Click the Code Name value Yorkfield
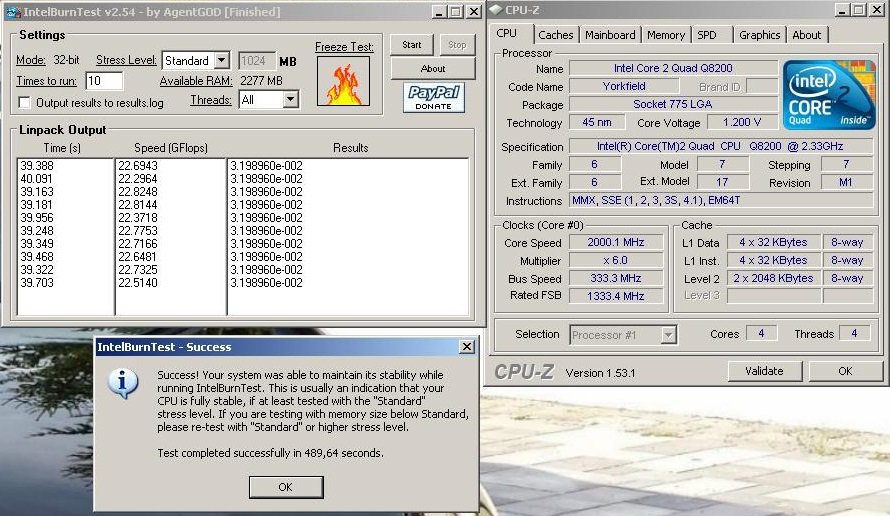Image resolution: width=890 pixels, height=516 pixels. [x=624, y=86]
